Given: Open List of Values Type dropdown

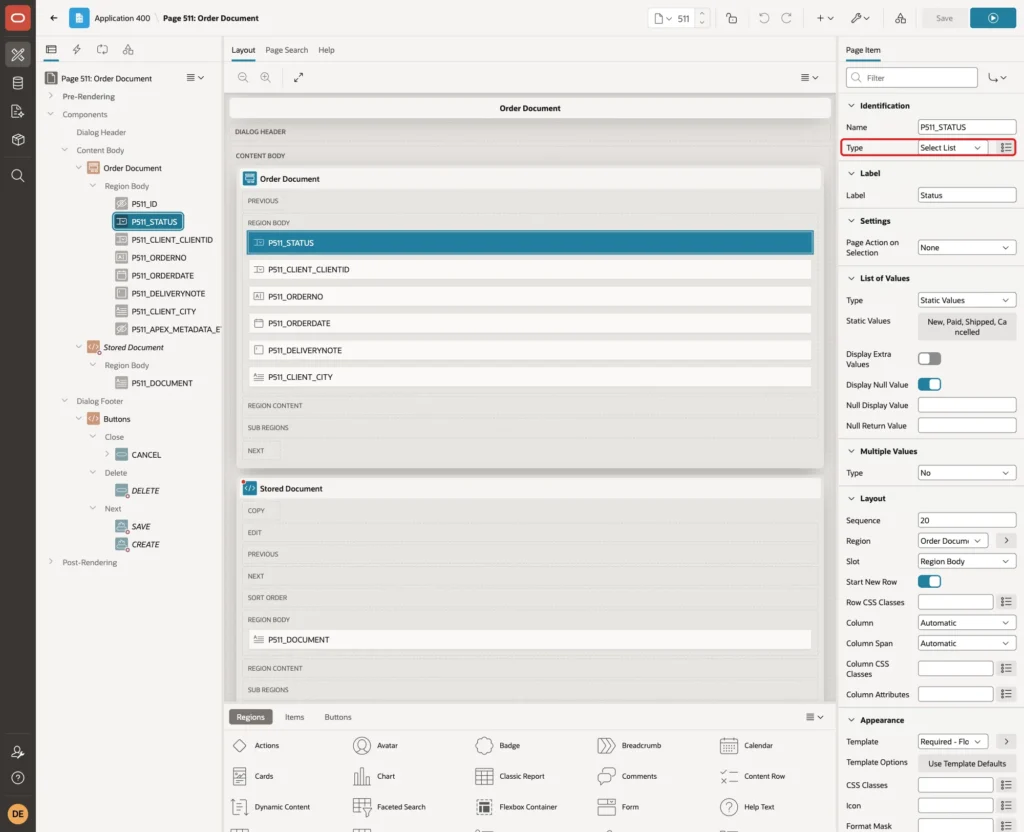Looking at the screenshot, I should pyautogui.click(x=967, y=300).
